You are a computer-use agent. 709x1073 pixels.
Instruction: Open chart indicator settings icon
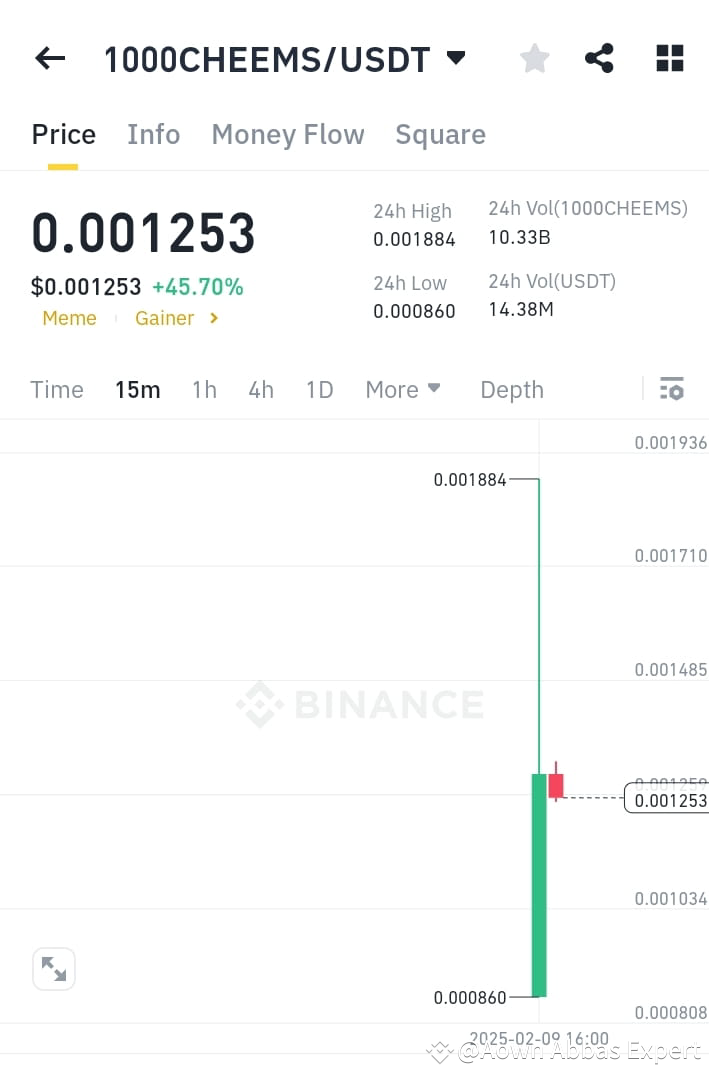tap(672, 388)
